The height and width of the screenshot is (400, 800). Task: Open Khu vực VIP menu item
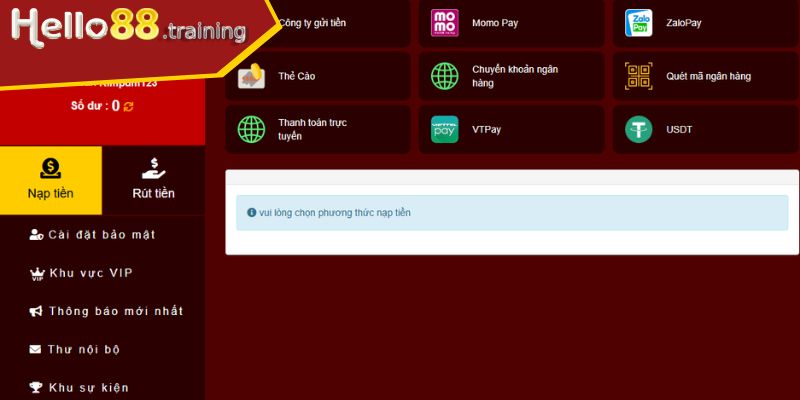pyautogui.click(x=103, y=273)
